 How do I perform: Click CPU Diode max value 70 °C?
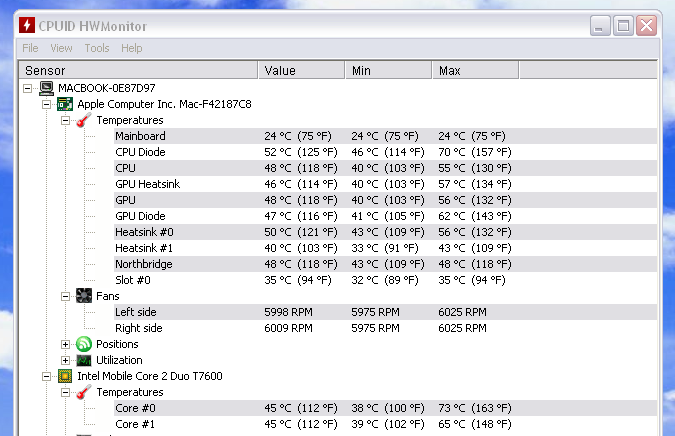tap(475, 152)
